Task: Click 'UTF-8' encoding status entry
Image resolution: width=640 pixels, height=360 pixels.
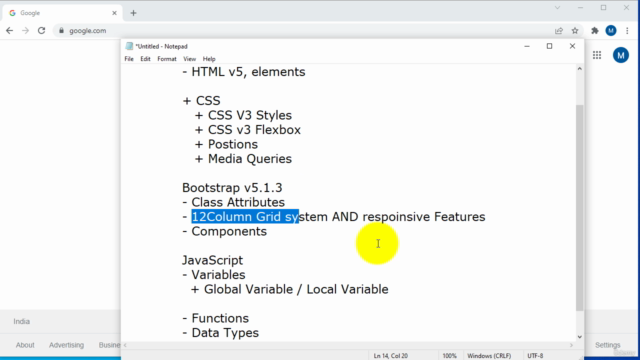Action: tap(535, 356)
